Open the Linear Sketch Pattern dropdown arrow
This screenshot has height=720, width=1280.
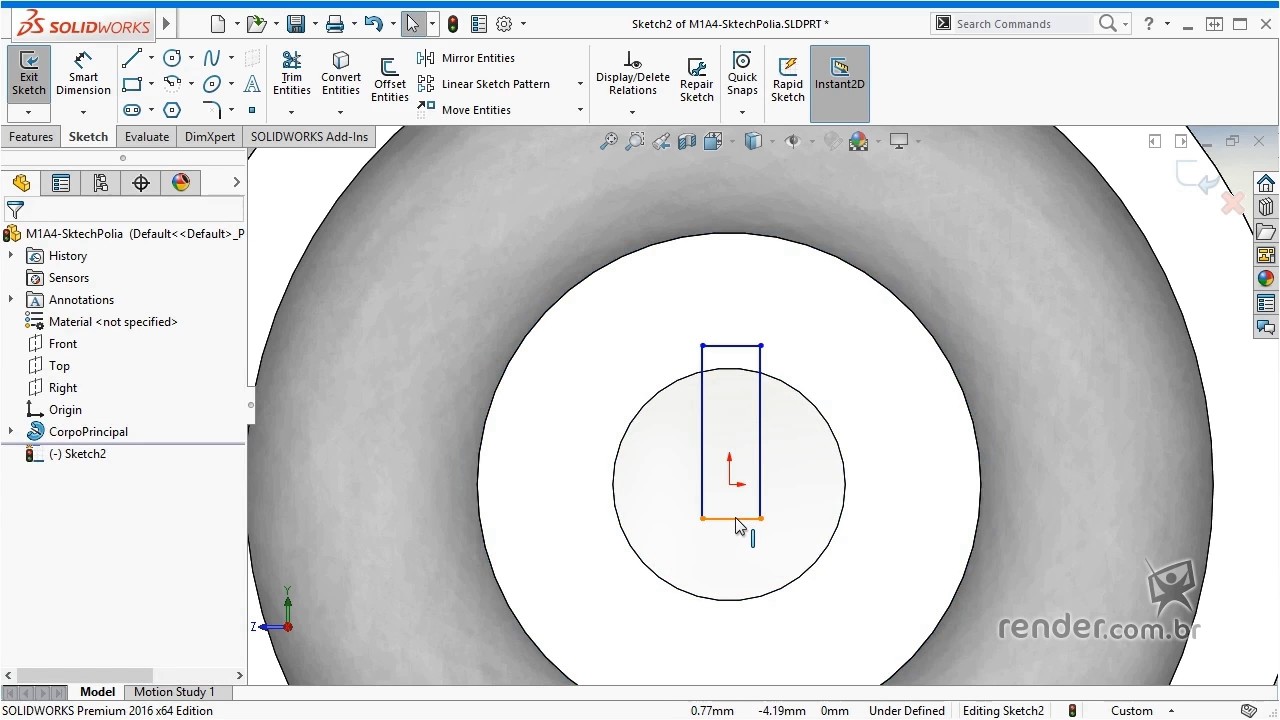tap(580, 84)
